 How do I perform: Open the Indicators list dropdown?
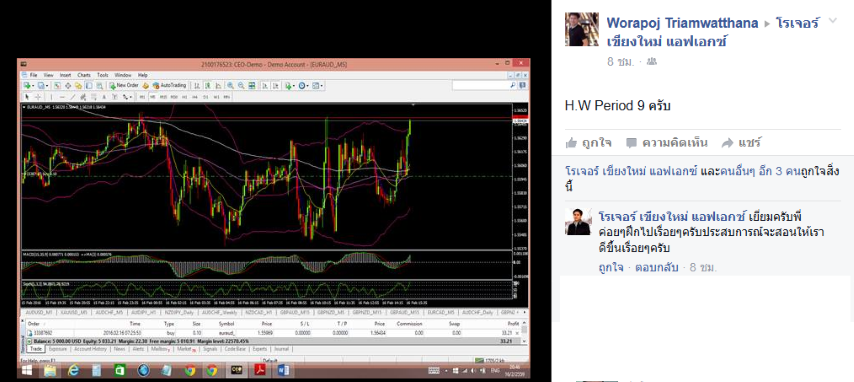point(290,86)
